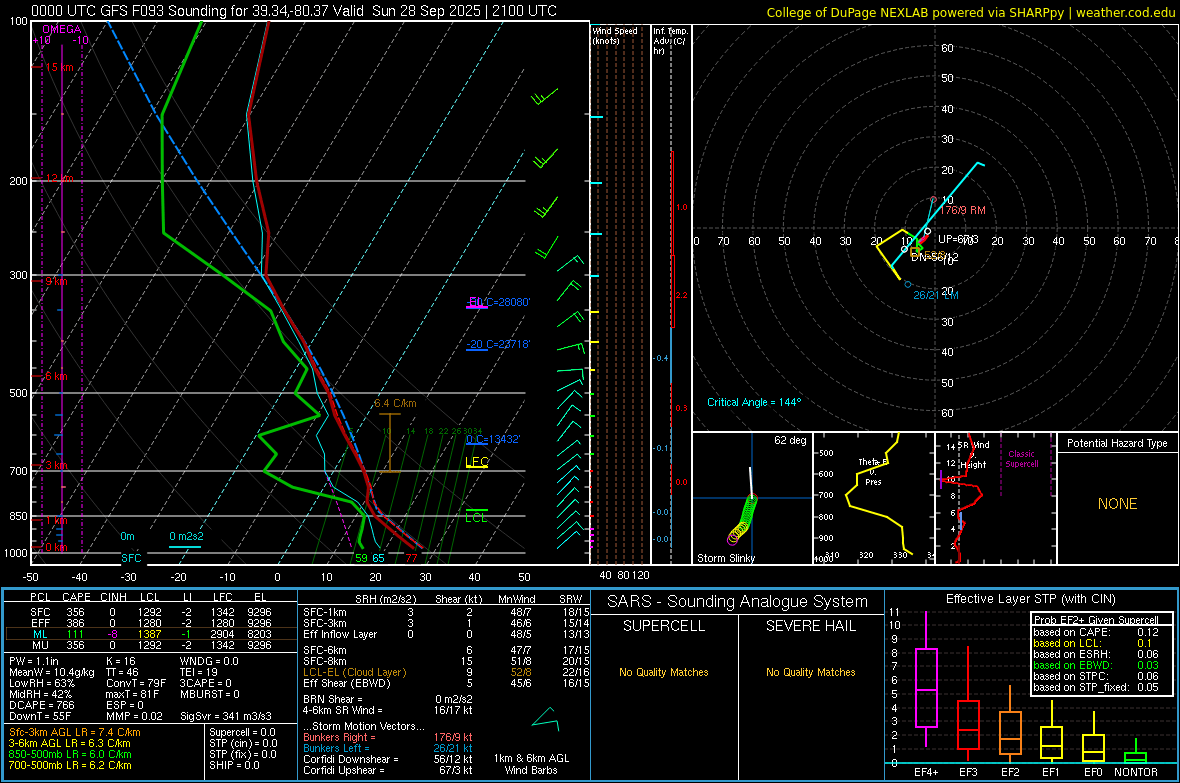1180x783 pixels.
Task: Click the Storm Slinky panel caption
Action: click(726, 558)
